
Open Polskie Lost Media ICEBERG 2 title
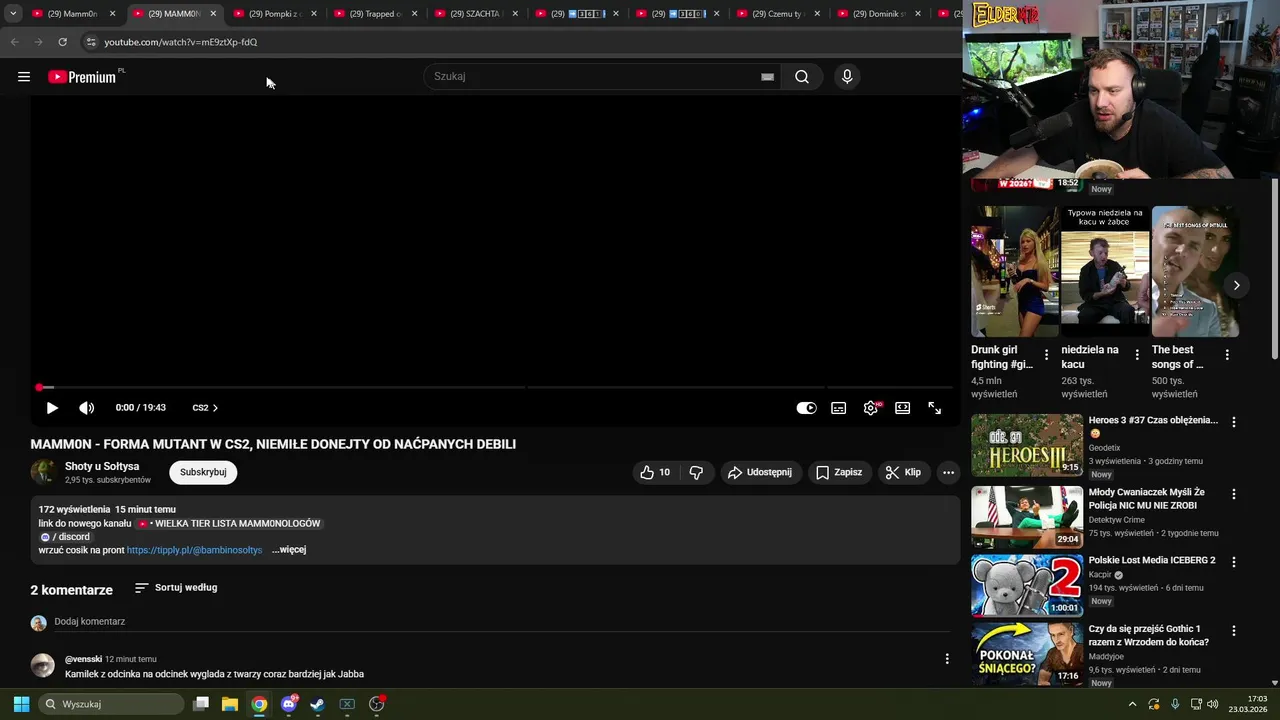[x=1152, y=560]
